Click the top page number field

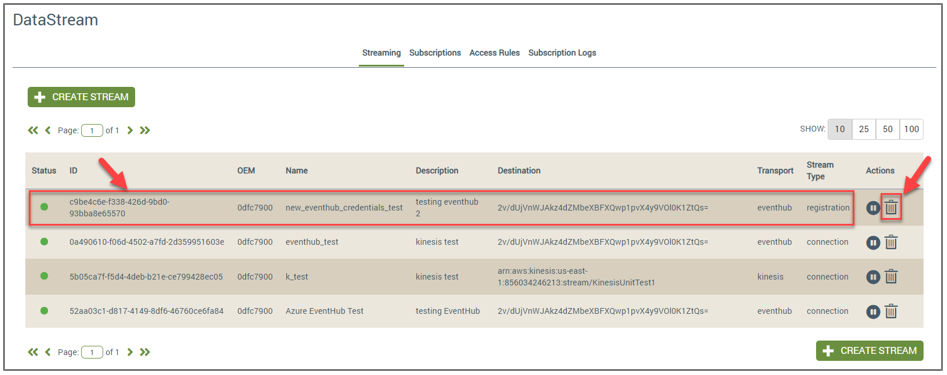click(x=92, y=130)
